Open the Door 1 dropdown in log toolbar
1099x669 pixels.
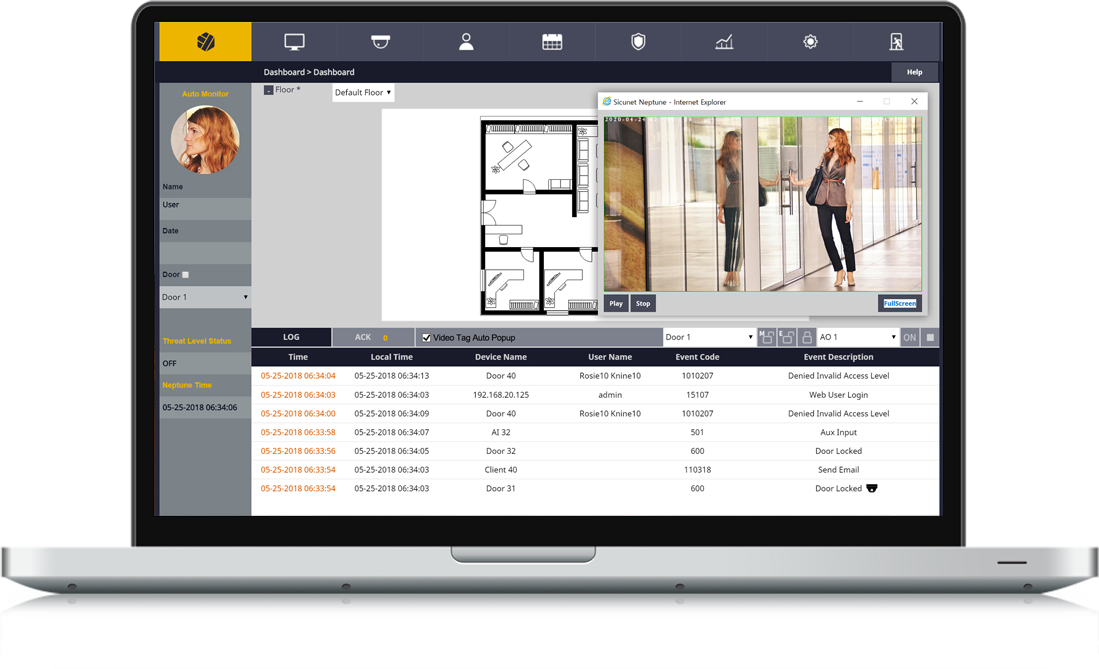709,337
